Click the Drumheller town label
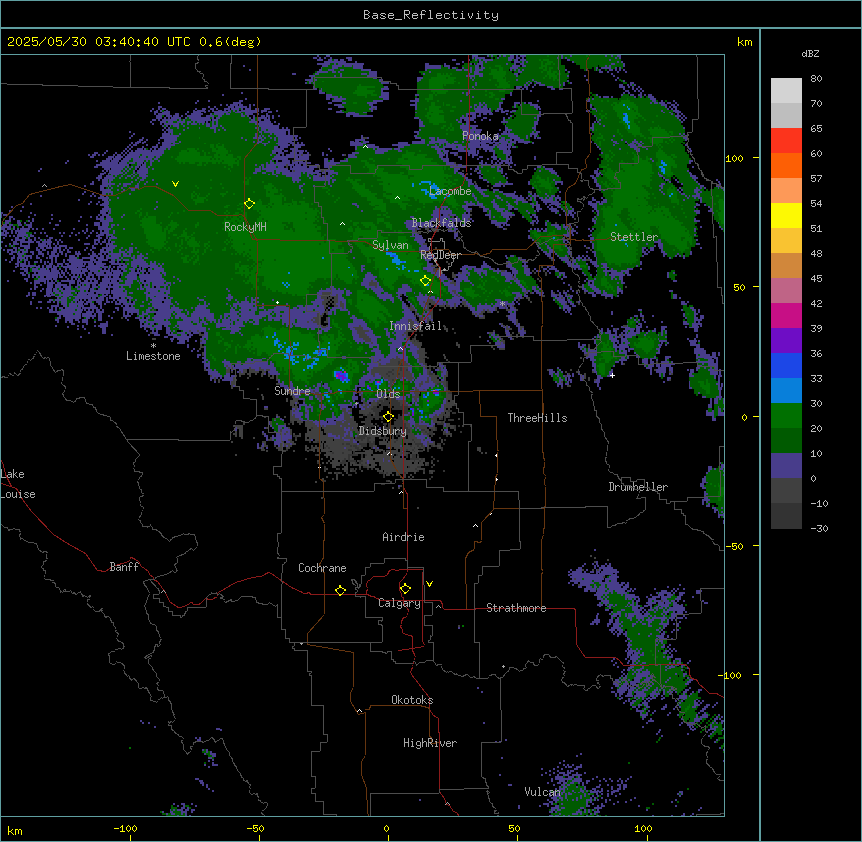 [x=638, y=487]
